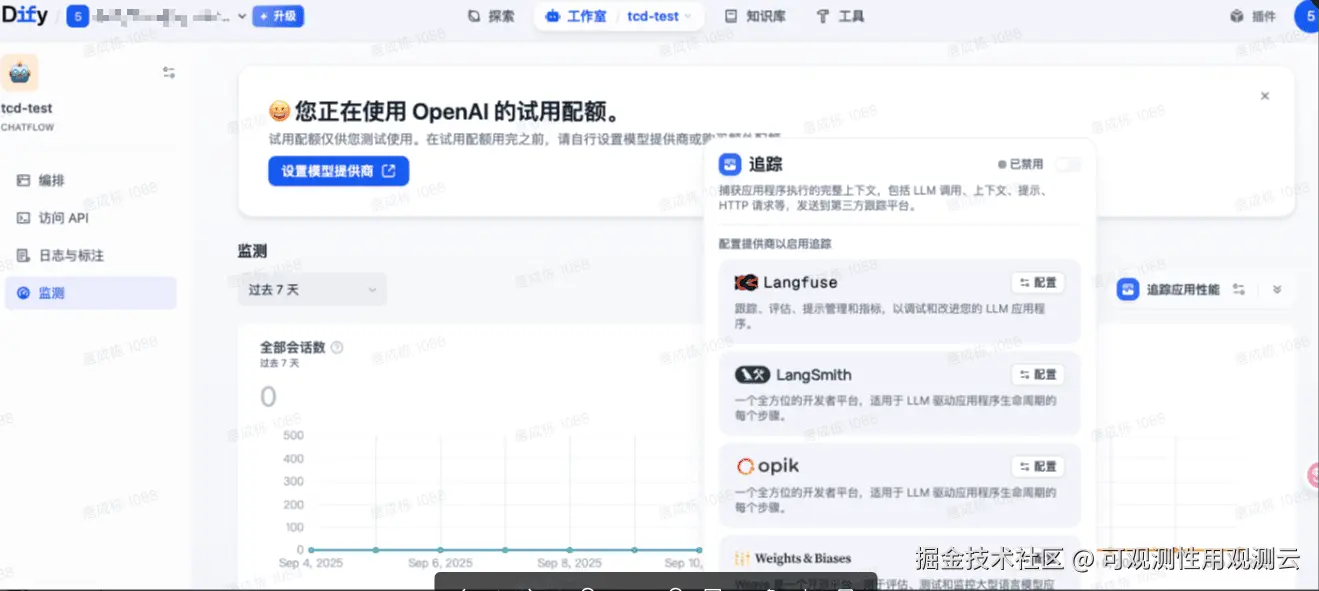This screenshot has height=591, width=1319.
Task: Click the 全部会话数 chart title
Action: coord(293,348)
